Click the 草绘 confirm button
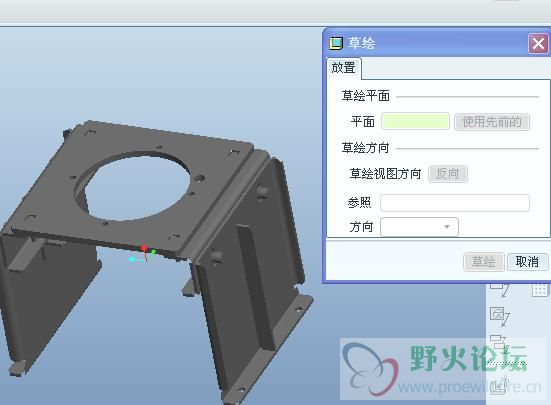Image resolution: width=551 pixels, height=405 pixels. (484, 262)
